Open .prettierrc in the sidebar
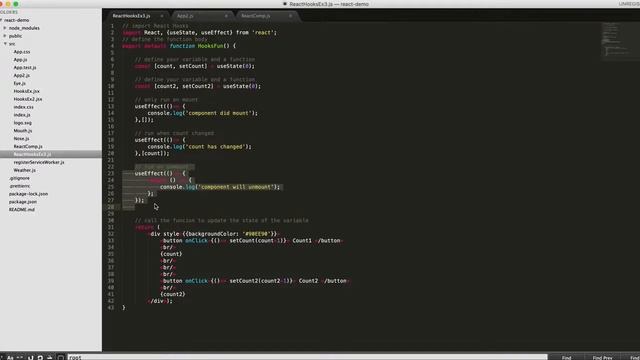Viewport: 640px width, 360px height. point(20,186)
